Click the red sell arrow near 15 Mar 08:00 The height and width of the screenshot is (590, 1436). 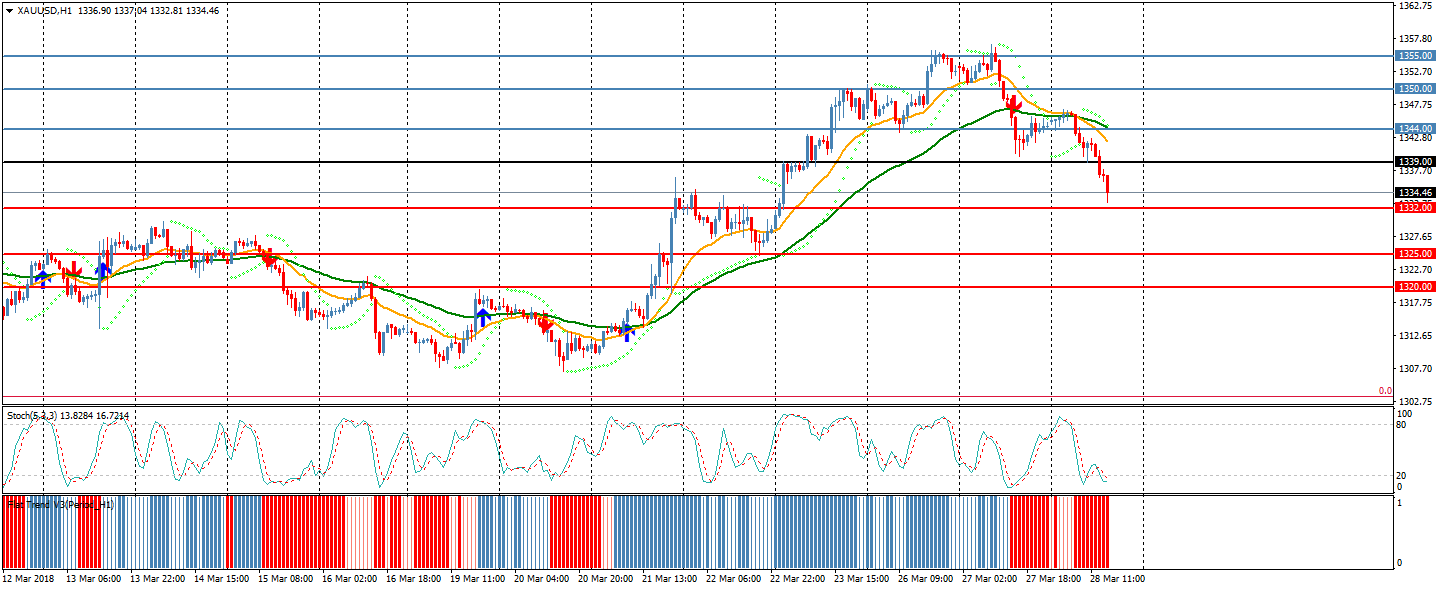click(268, 259)
